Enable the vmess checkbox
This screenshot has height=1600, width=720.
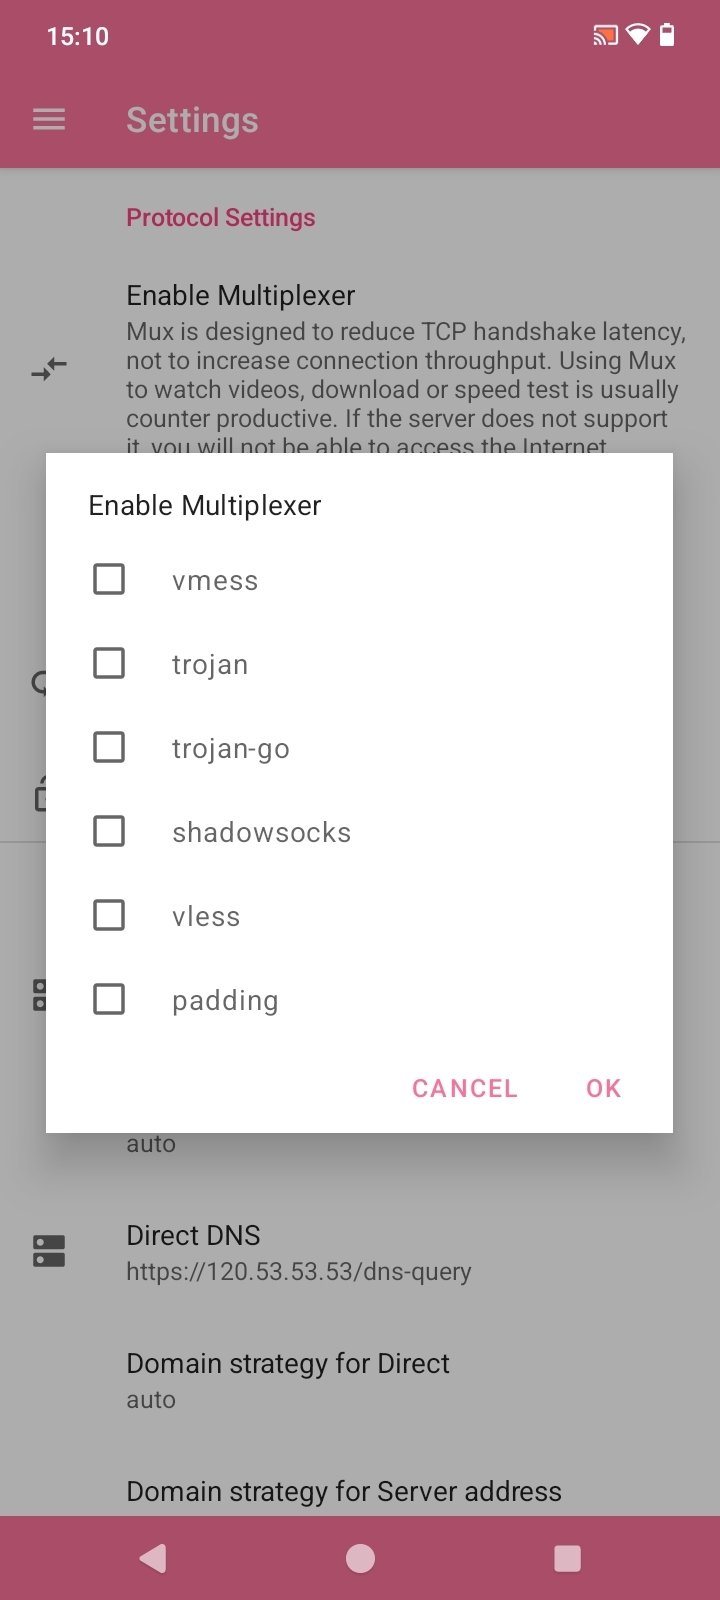point(109,579)
